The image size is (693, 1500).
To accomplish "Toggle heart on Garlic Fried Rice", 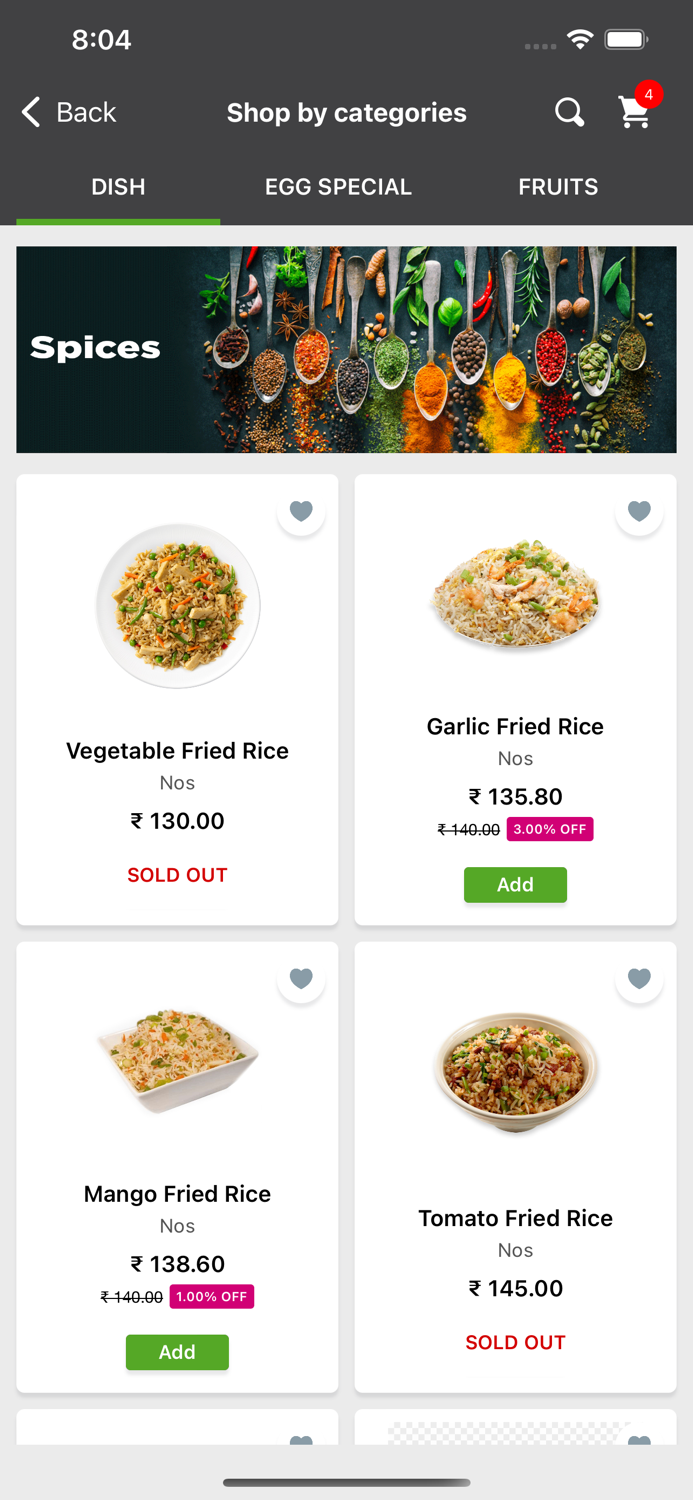I will tap(639, 511).
